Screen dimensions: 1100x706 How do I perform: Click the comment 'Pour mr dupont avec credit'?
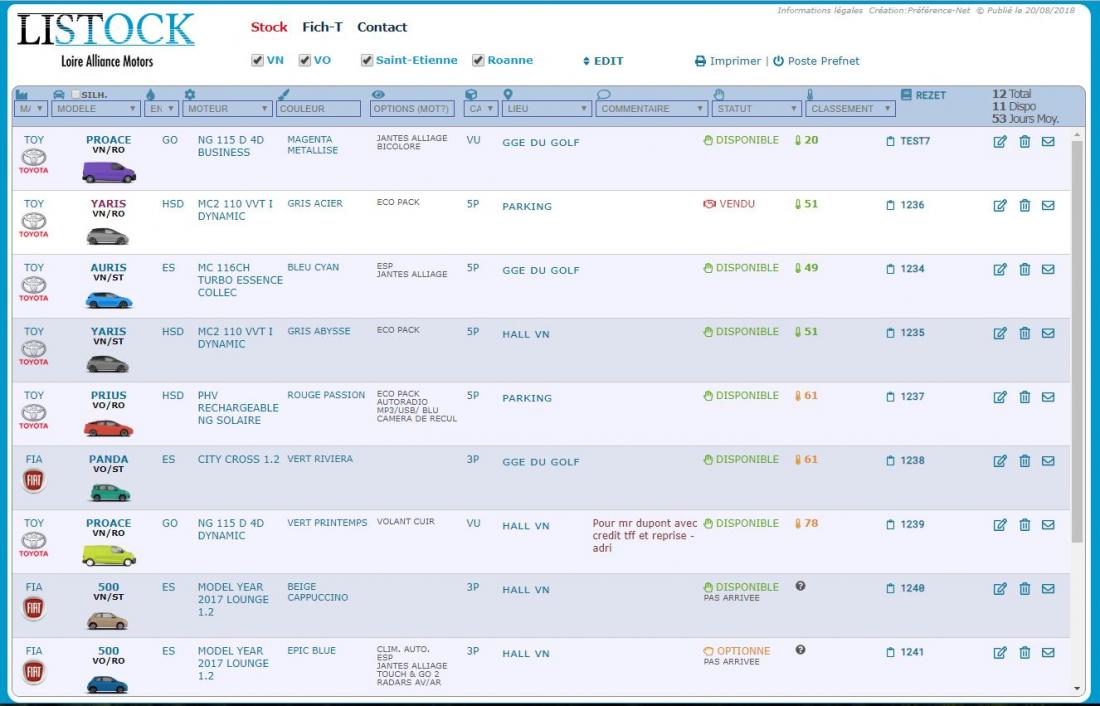click(645, 535)
